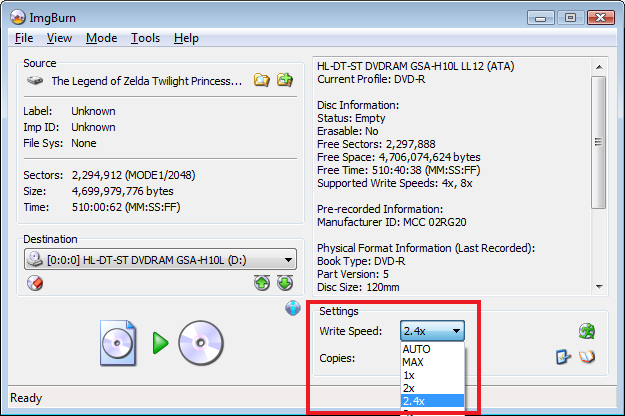Pick 2x from the write speed list
This screenshot has height=416, width=625.
408,388
